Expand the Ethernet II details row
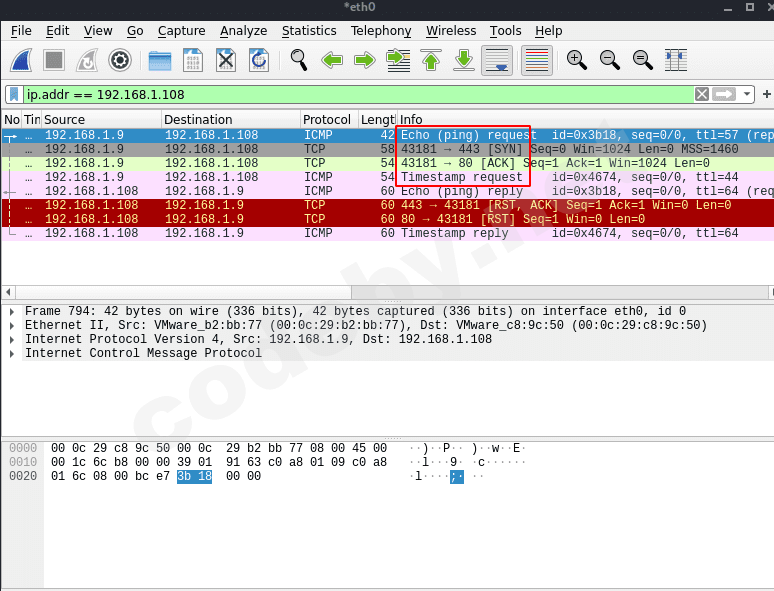The image size is (774, 591). point(12,325)
